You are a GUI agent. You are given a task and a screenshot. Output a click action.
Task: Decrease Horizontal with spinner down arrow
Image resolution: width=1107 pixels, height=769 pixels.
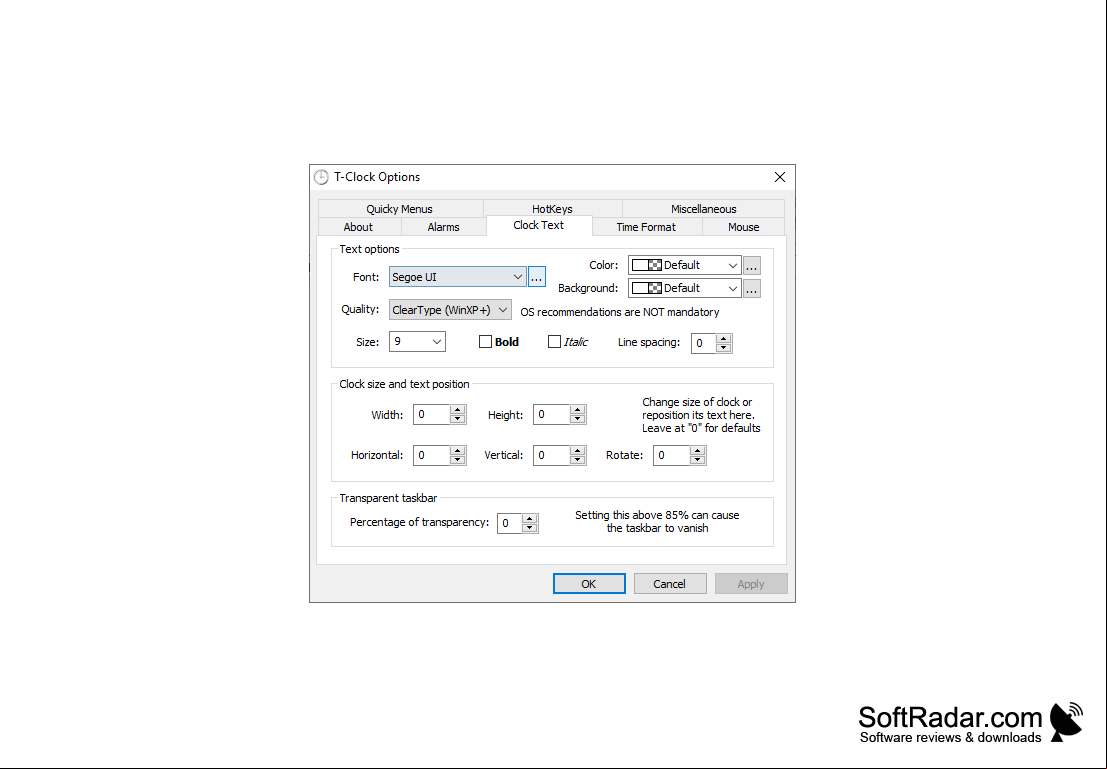pos(457,460)
